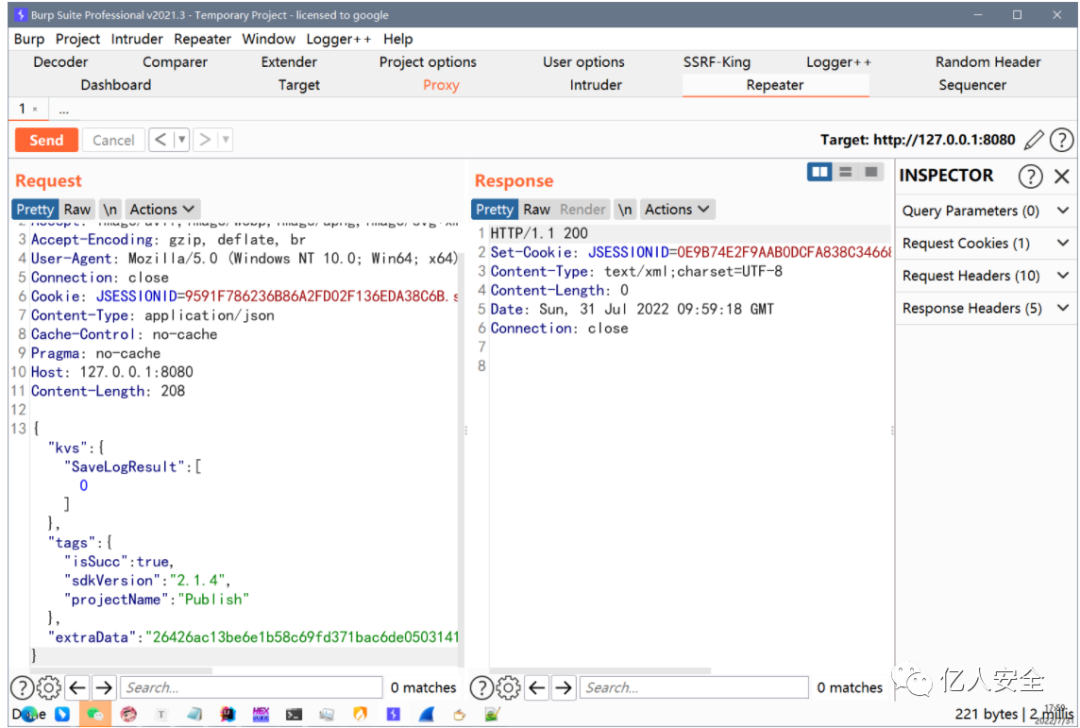Select side-by-side layout view

[820, 171]
